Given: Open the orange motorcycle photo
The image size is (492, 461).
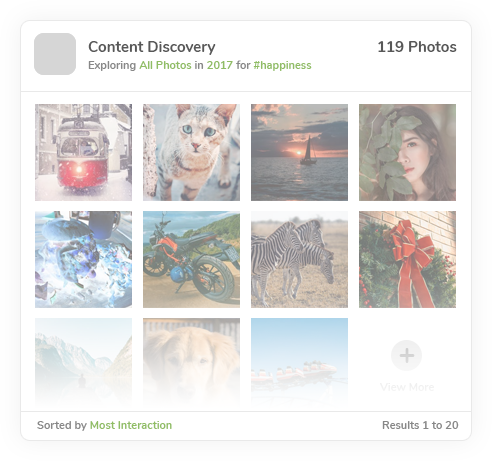Looking at the screenshot, I should tap(191, 259).
